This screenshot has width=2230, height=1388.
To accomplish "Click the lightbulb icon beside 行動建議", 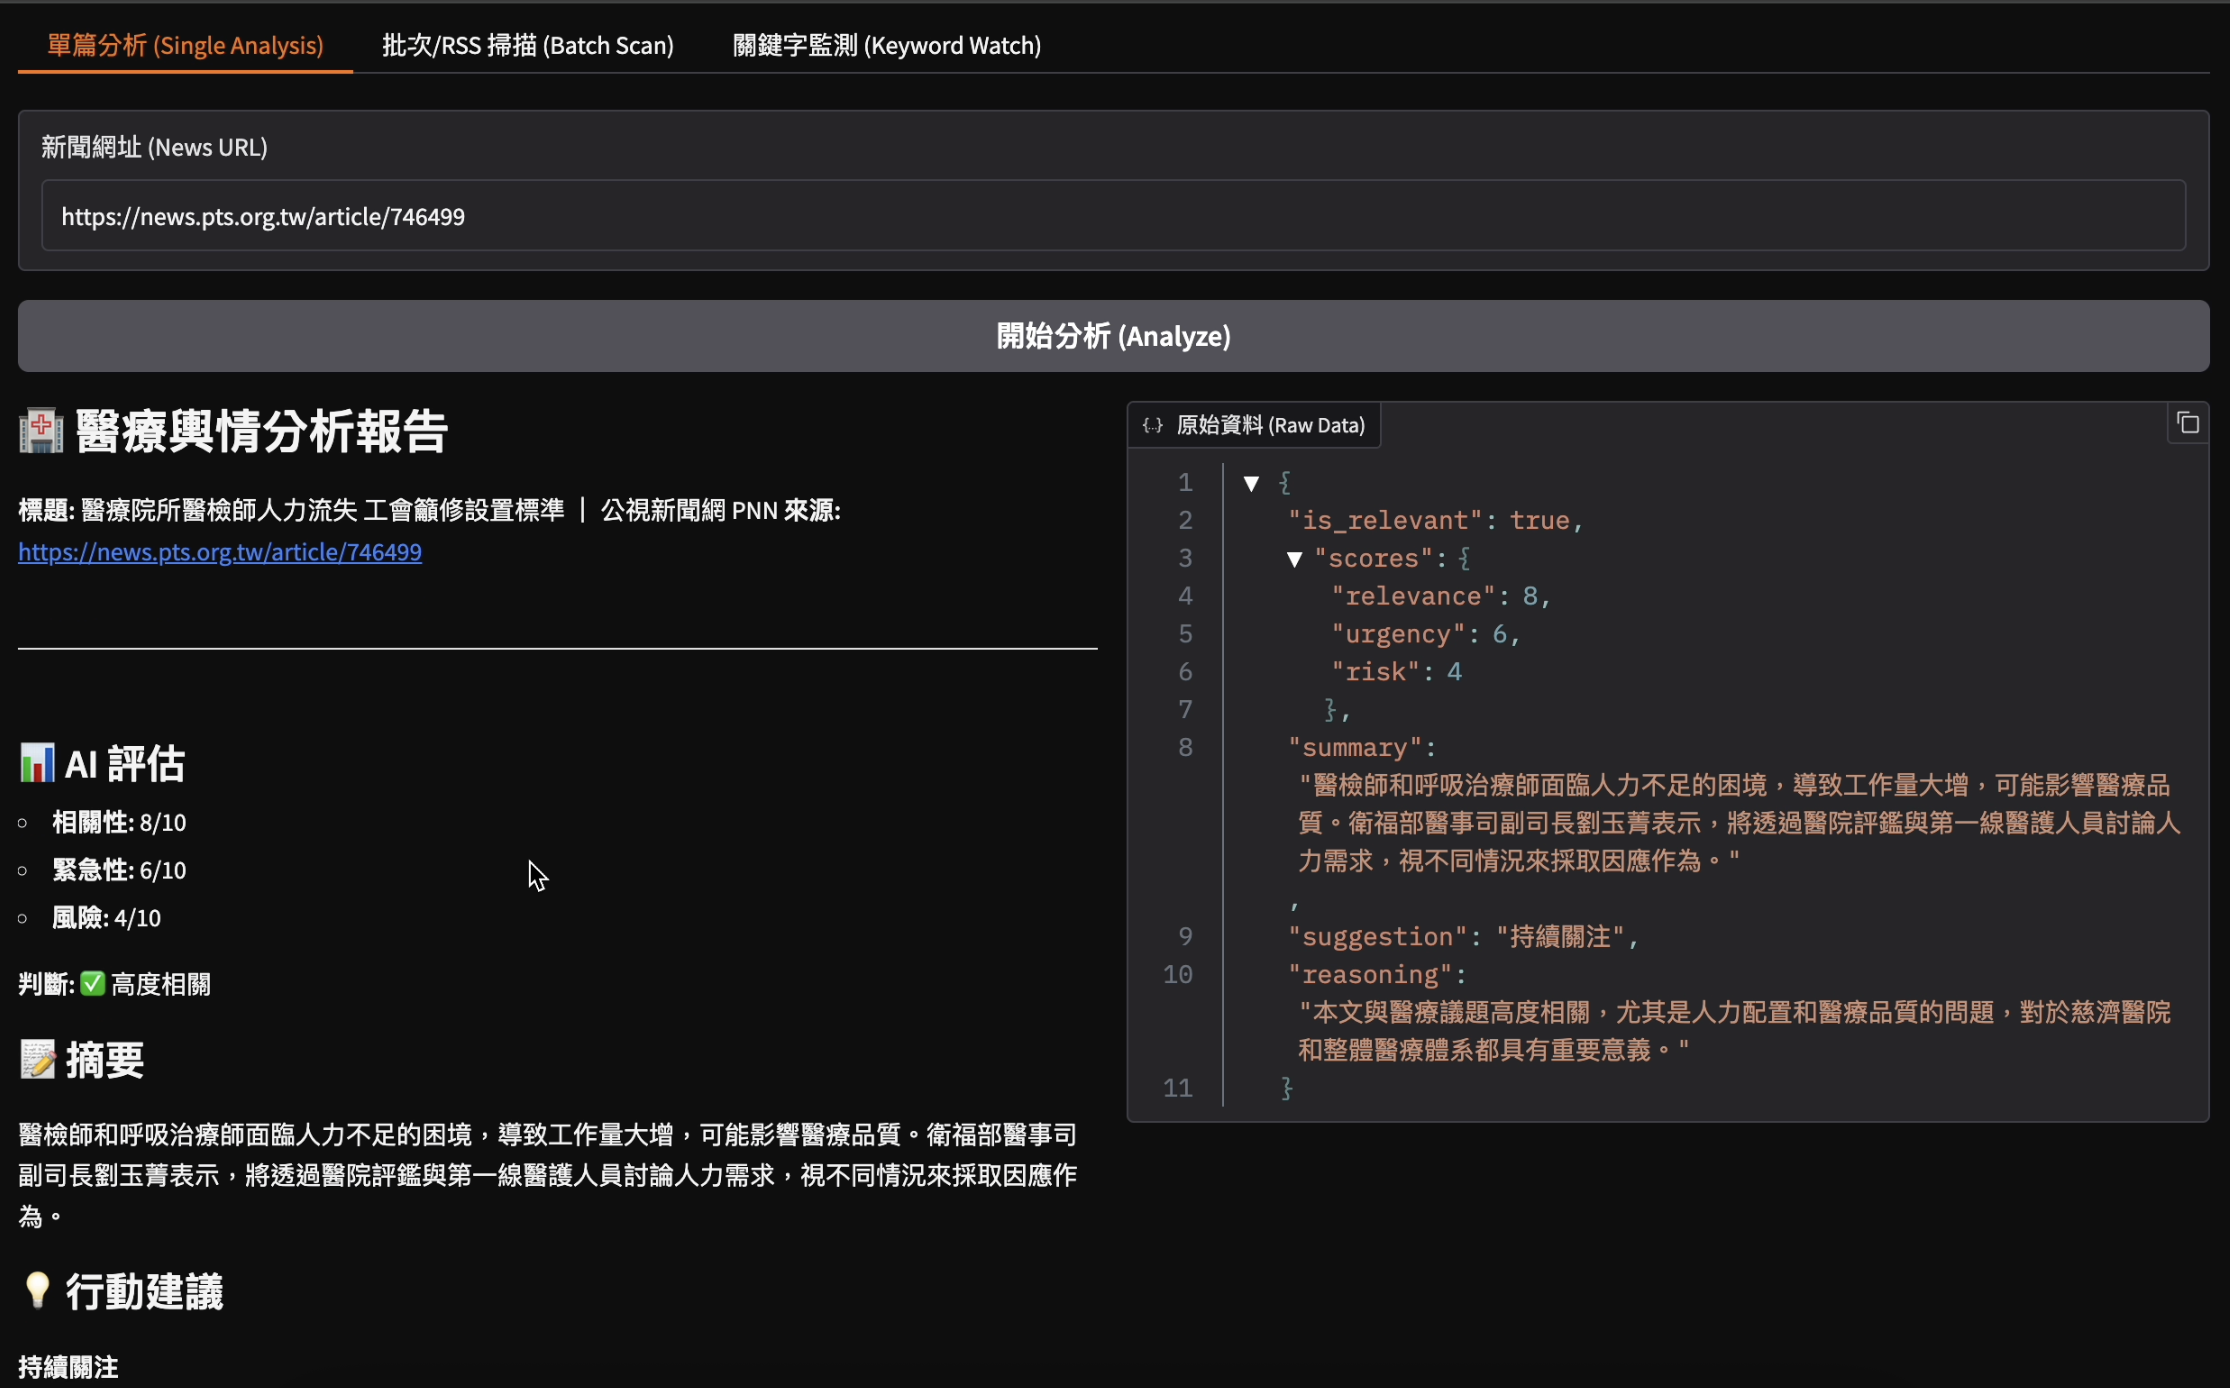I will point(37,1290).
